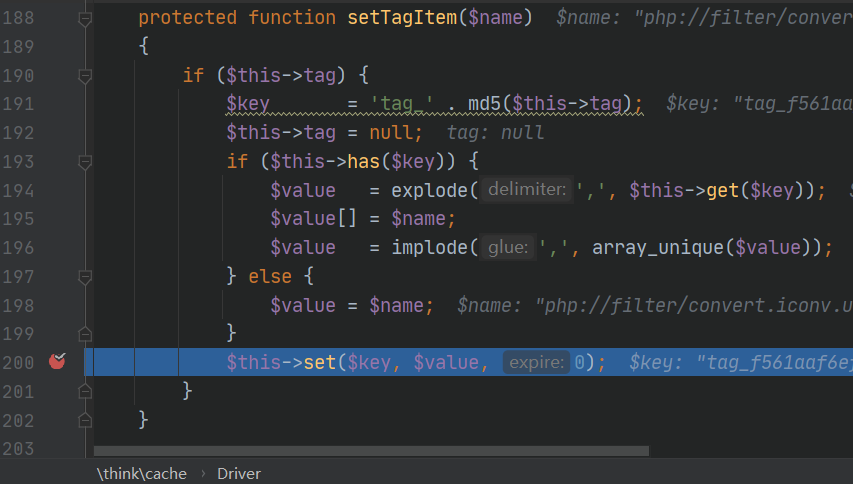This screenshot has width=853, height=484.
Task: Click the else keyword on line 197
Action: tap(270, 277)
